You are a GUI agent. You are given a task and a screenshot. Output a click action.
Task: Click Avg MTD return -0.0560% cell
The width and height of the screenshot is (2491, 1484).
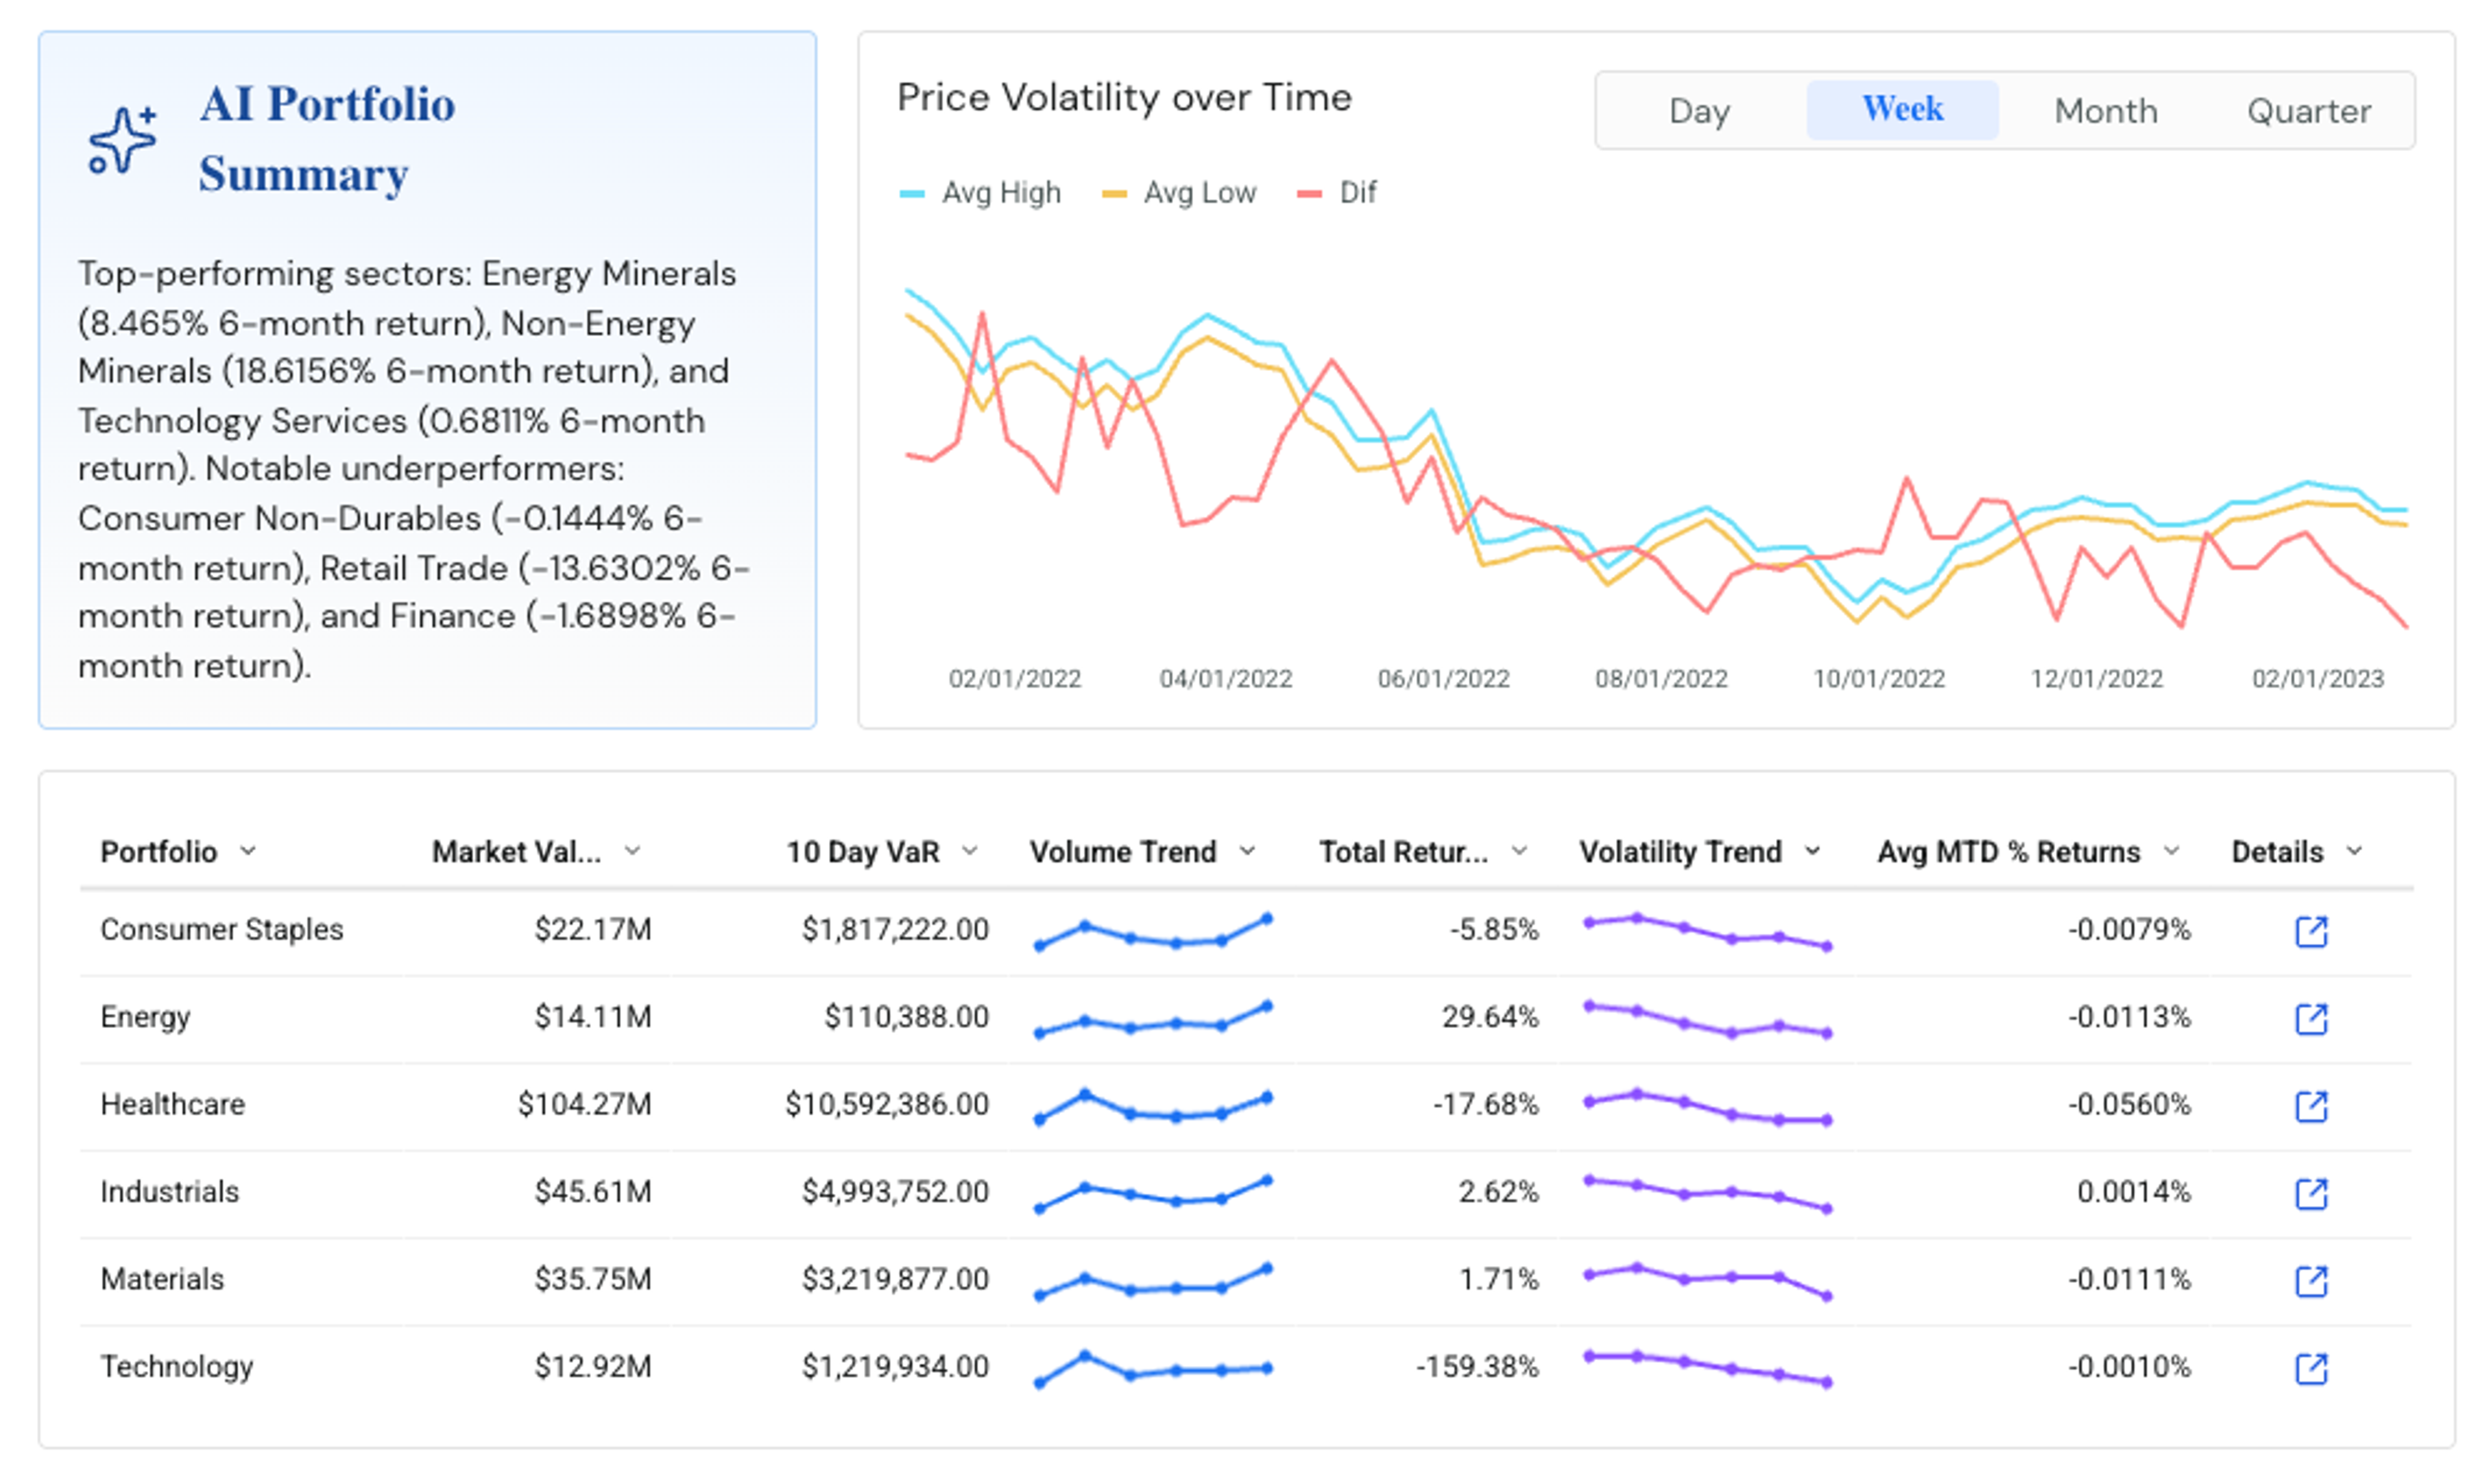pos(2129,1104)
